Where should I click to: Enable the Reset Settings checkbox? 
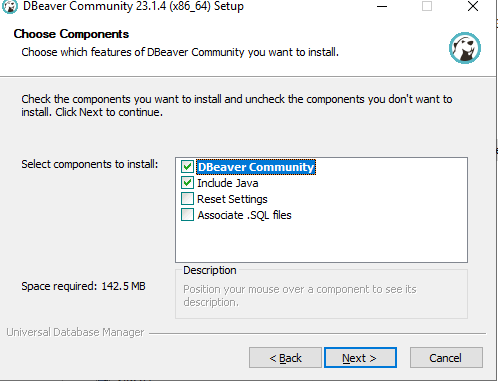(187, 199)
